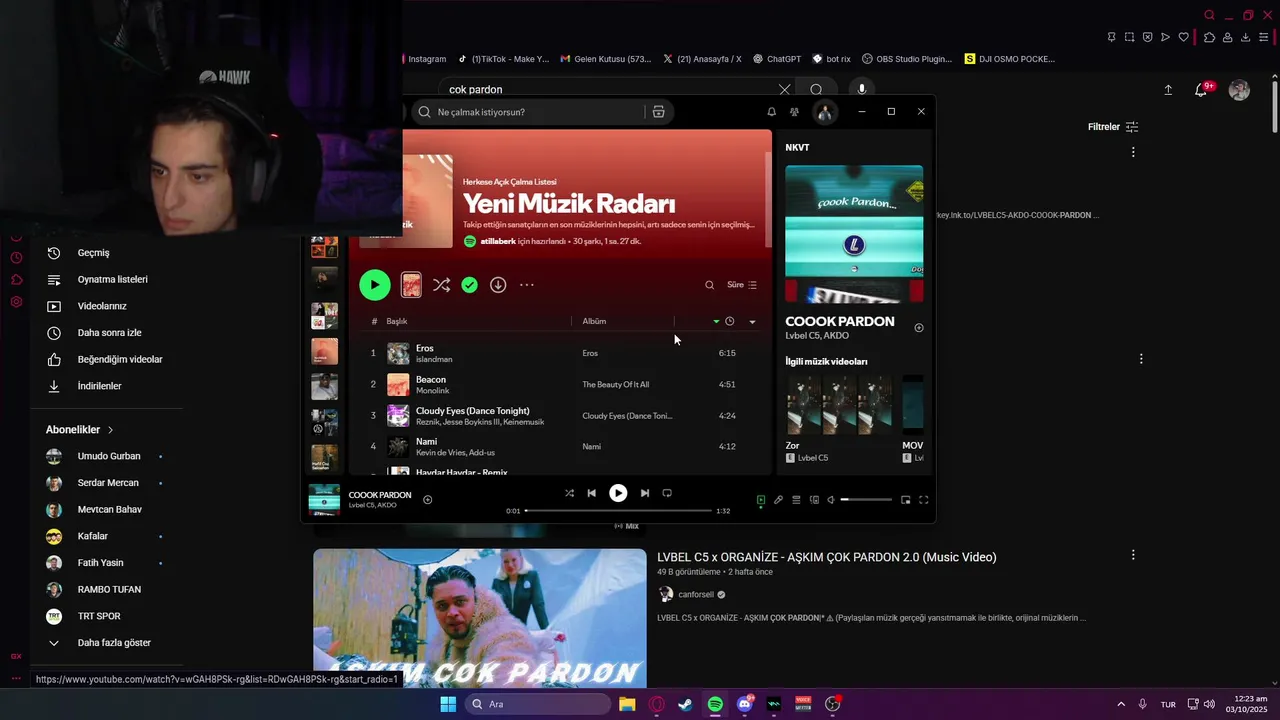
Task: Expand Daha fazla göster in subscriptions
Action: click(114, 643)
